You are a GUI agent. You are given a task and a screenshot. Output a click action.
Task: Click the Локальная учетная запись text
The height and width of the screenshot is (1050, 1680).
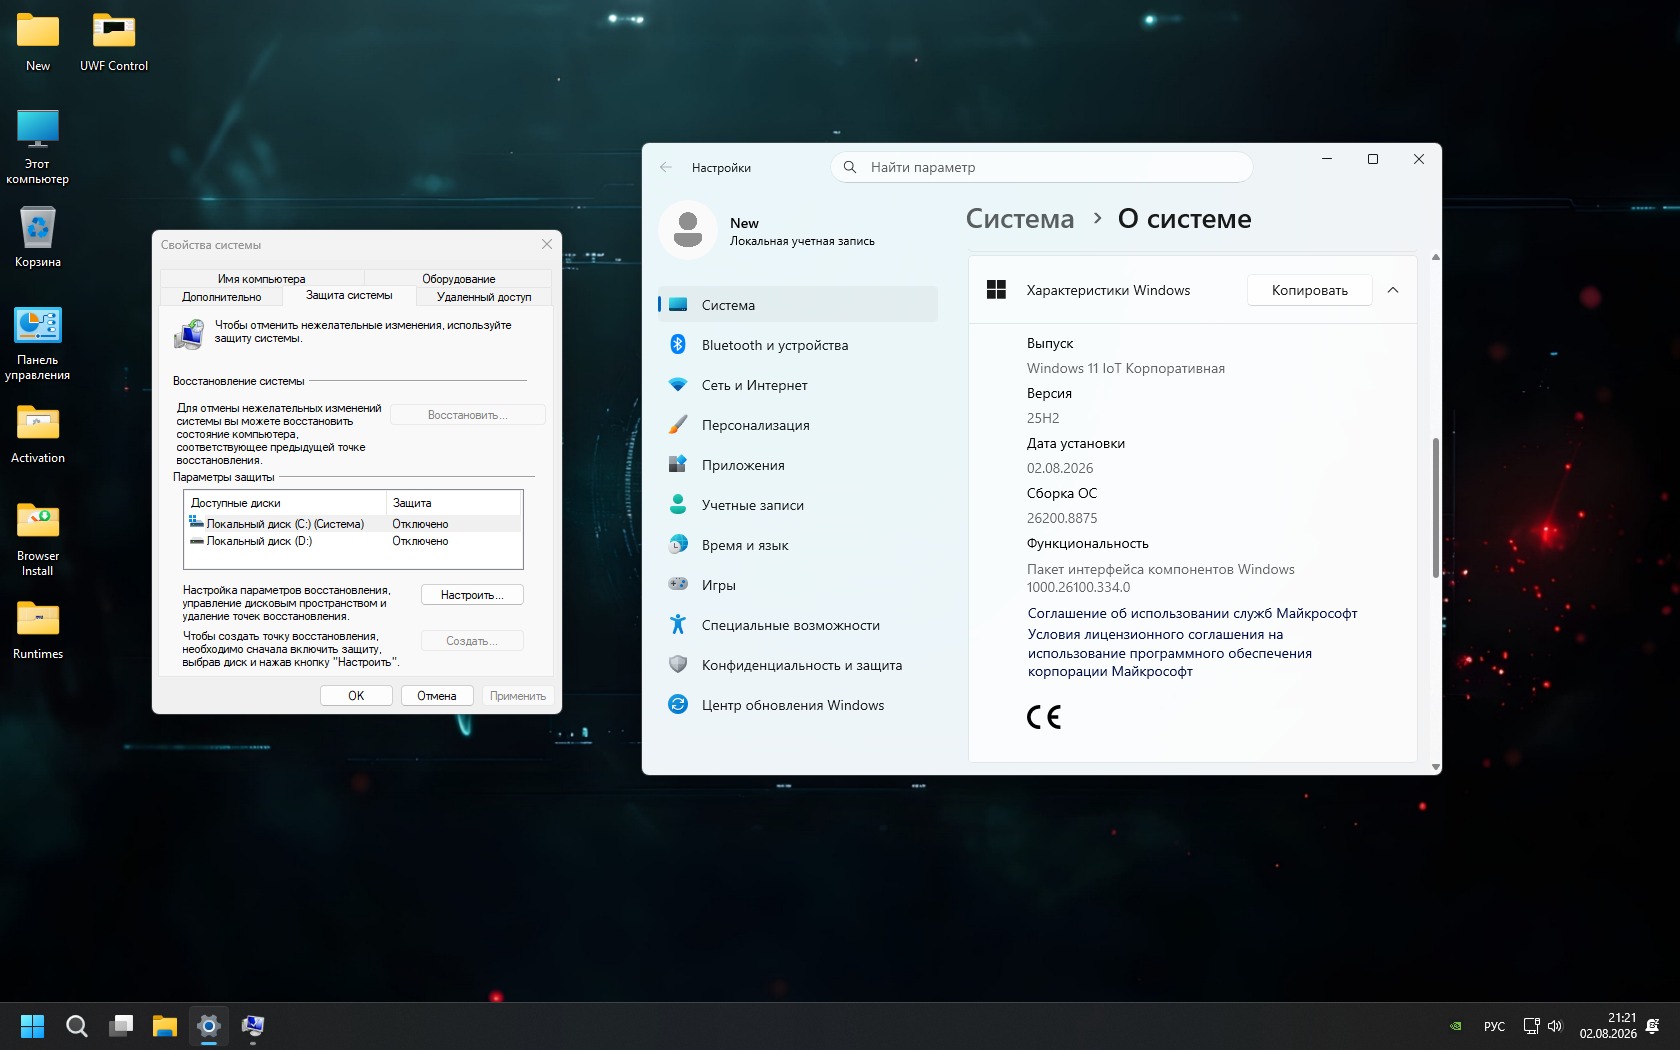click(x=802, y=241)
